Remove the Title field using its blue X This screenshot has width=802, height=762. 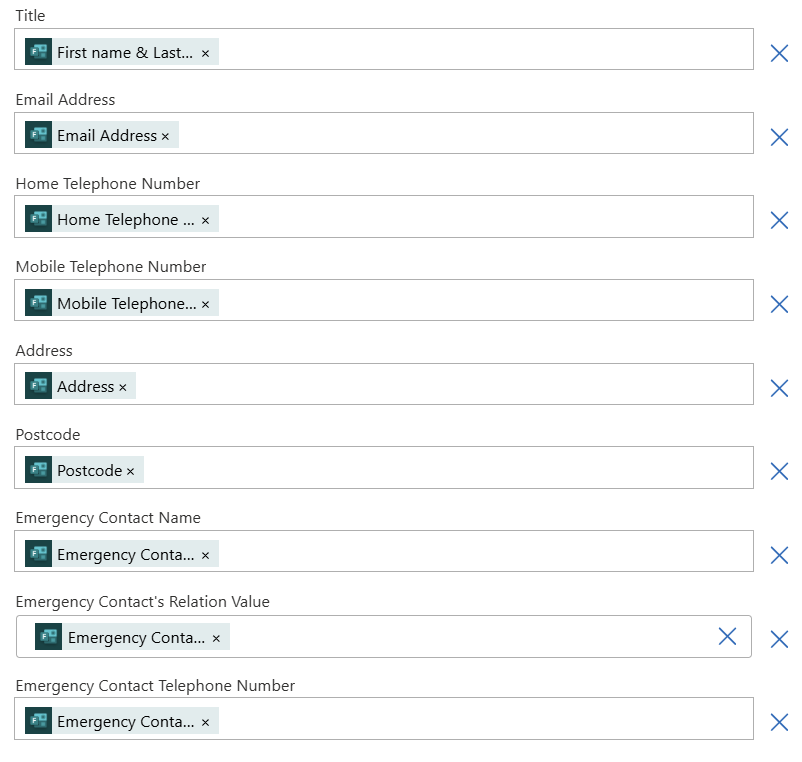tap(779, 54)
